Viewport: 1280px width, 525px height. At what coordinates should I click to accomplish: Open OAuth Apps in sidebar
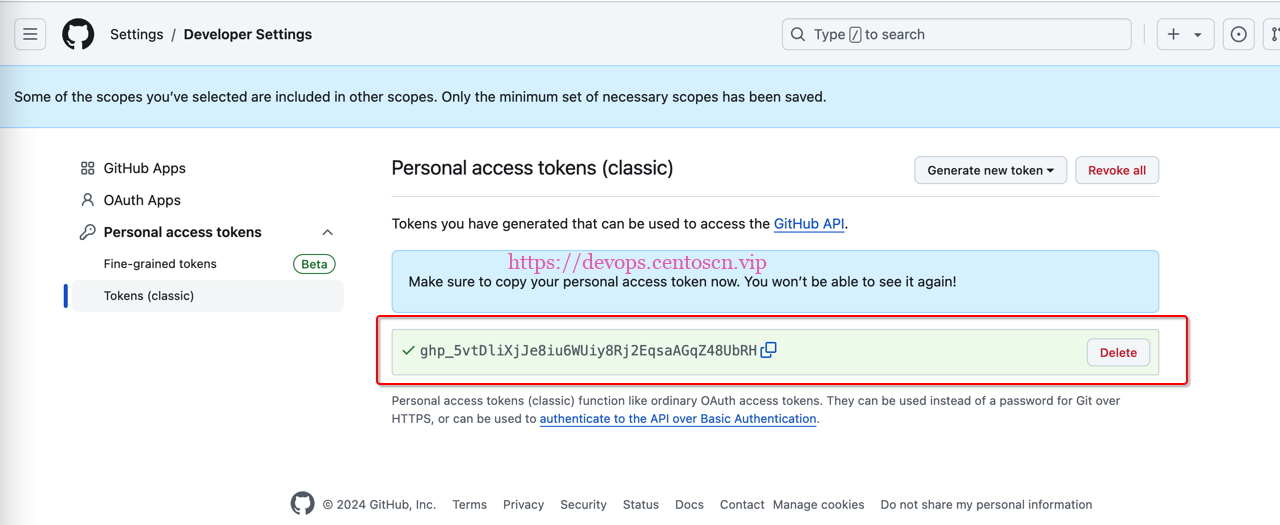(142, 200)
